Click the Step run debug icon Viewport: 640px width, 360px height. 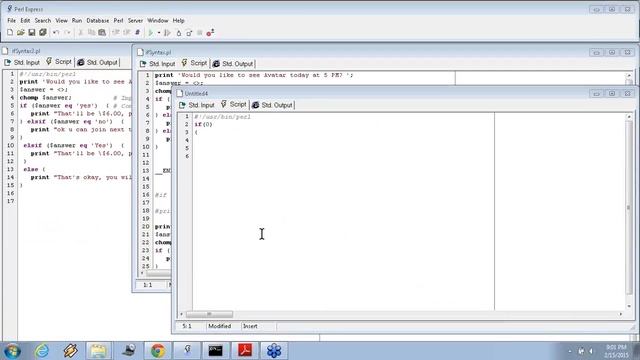167,33
